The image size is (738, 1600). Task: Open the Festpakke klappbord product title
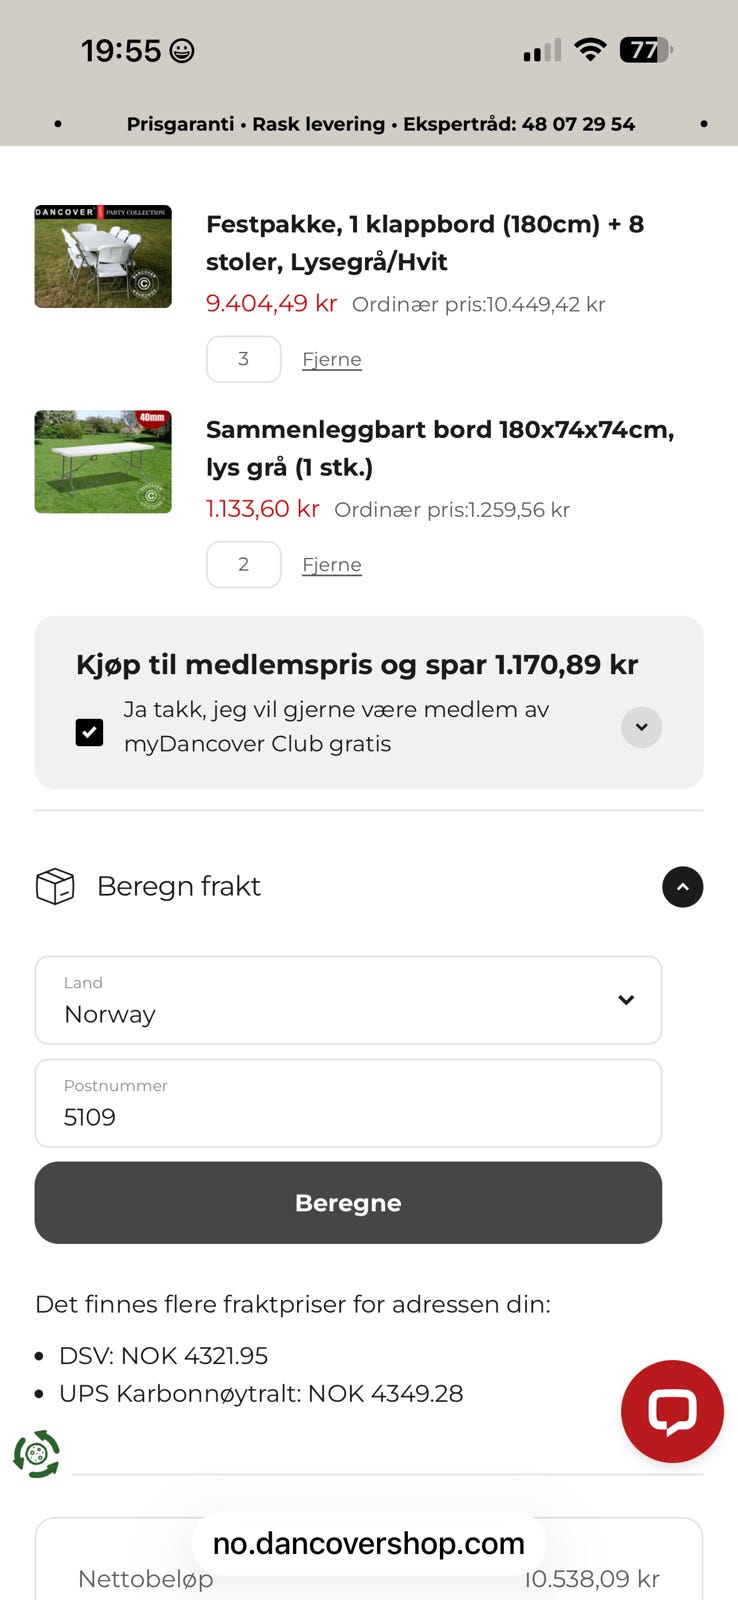point(425,242)
